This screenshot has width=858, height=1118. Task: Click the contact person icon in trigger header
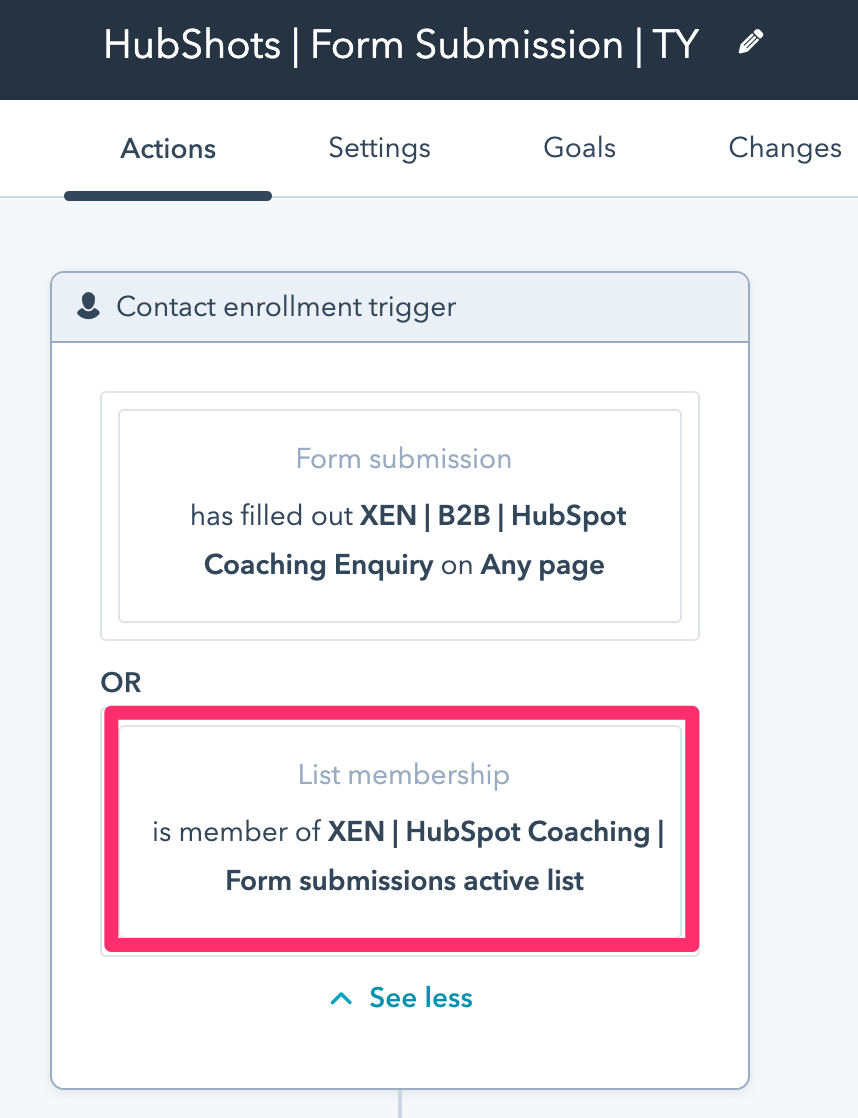tap(88, 306)
